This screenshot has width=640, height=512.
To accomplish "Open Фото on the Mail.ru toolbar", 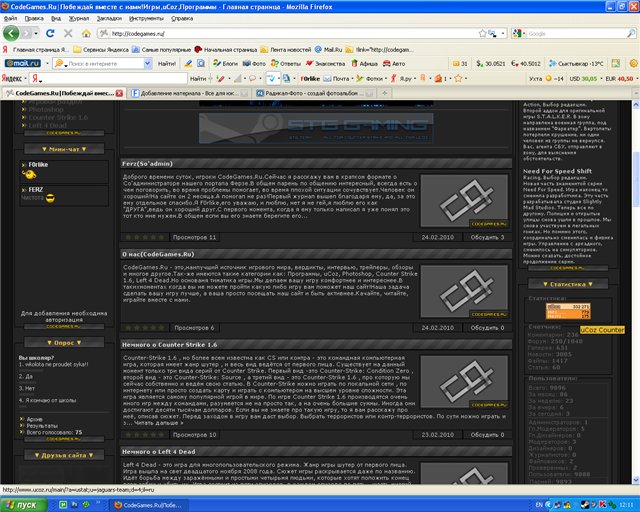I will (254, 64).
